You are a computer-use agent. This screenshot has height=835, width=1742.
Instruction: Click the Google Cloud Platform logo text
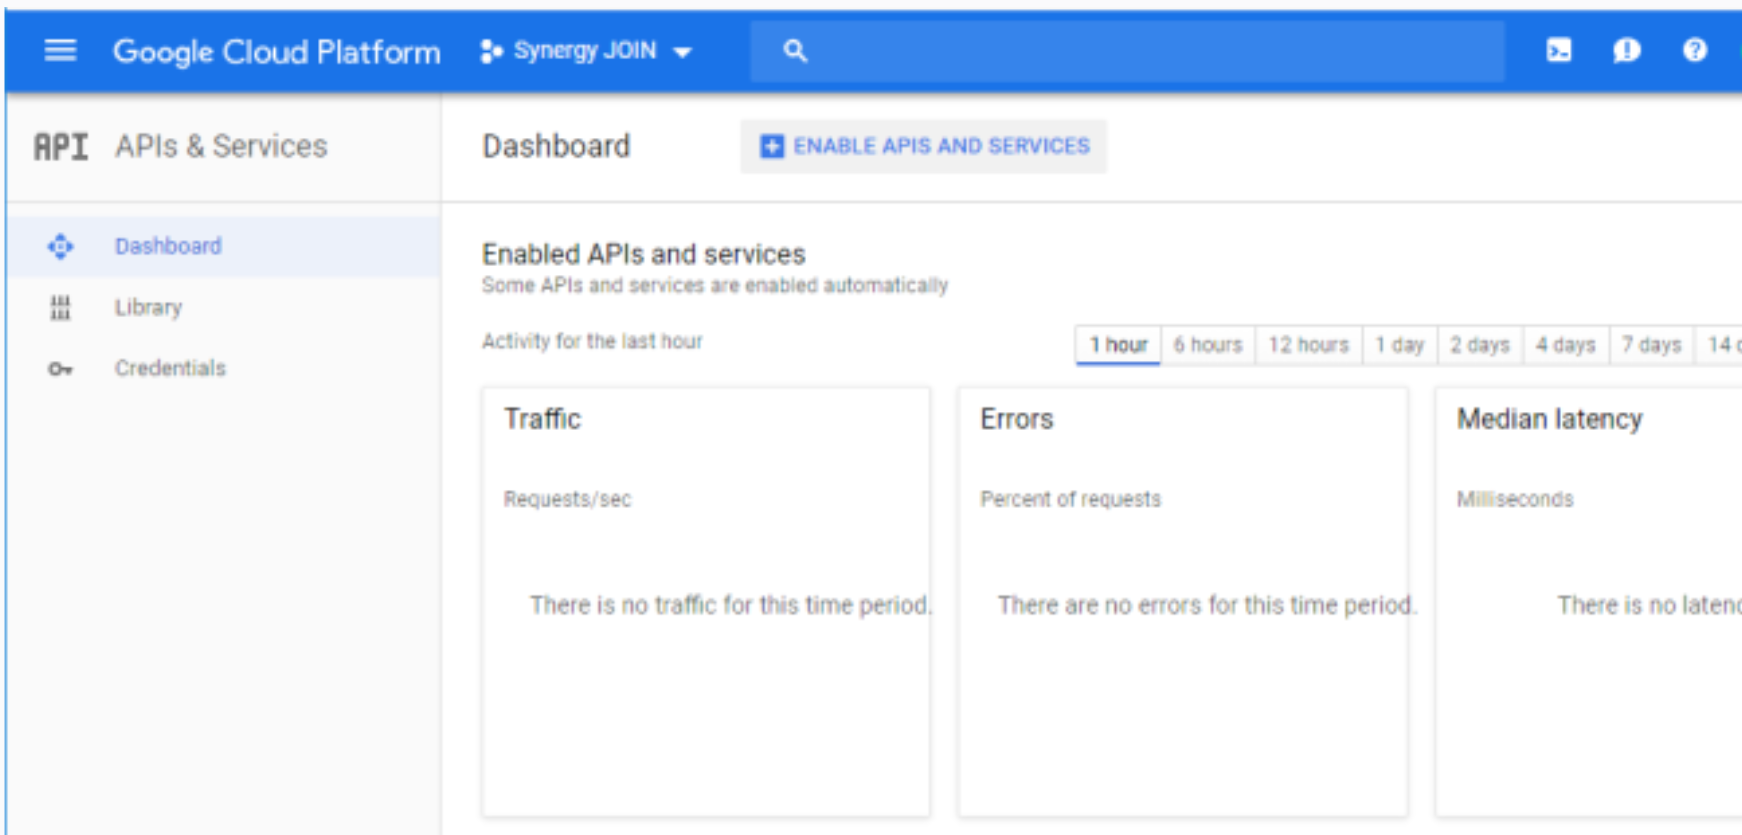tap(276, 51)
